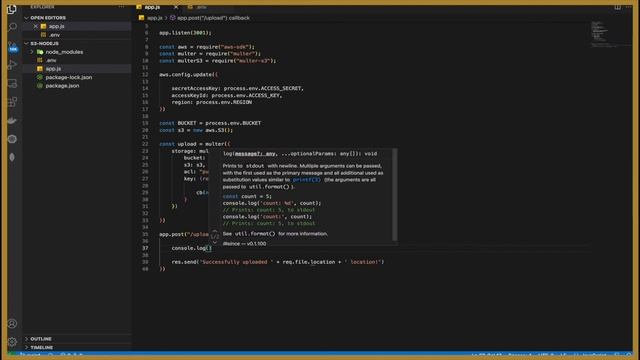Image resolution: width=640 pixels, height=360 pixels.
Task: Click process.env.REGION text
Action: [x=224, y=102]
